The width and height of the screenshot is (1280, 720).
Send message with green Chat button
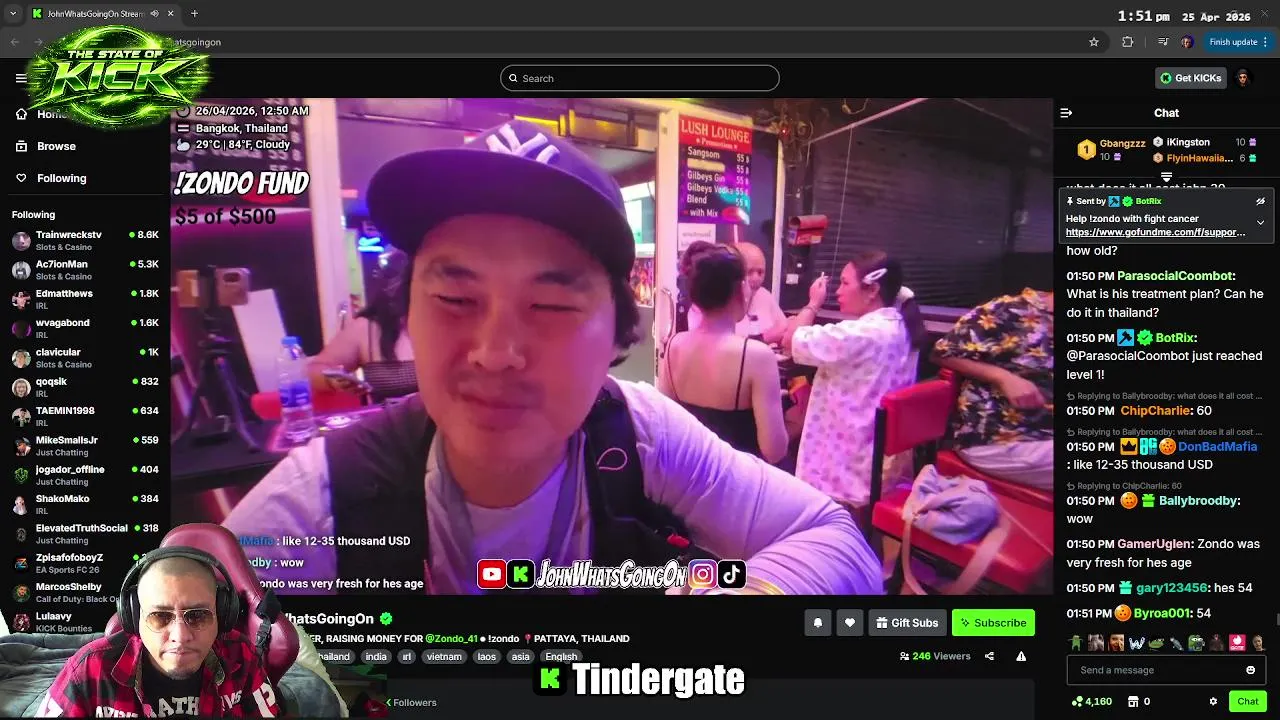click(1247, 701)
